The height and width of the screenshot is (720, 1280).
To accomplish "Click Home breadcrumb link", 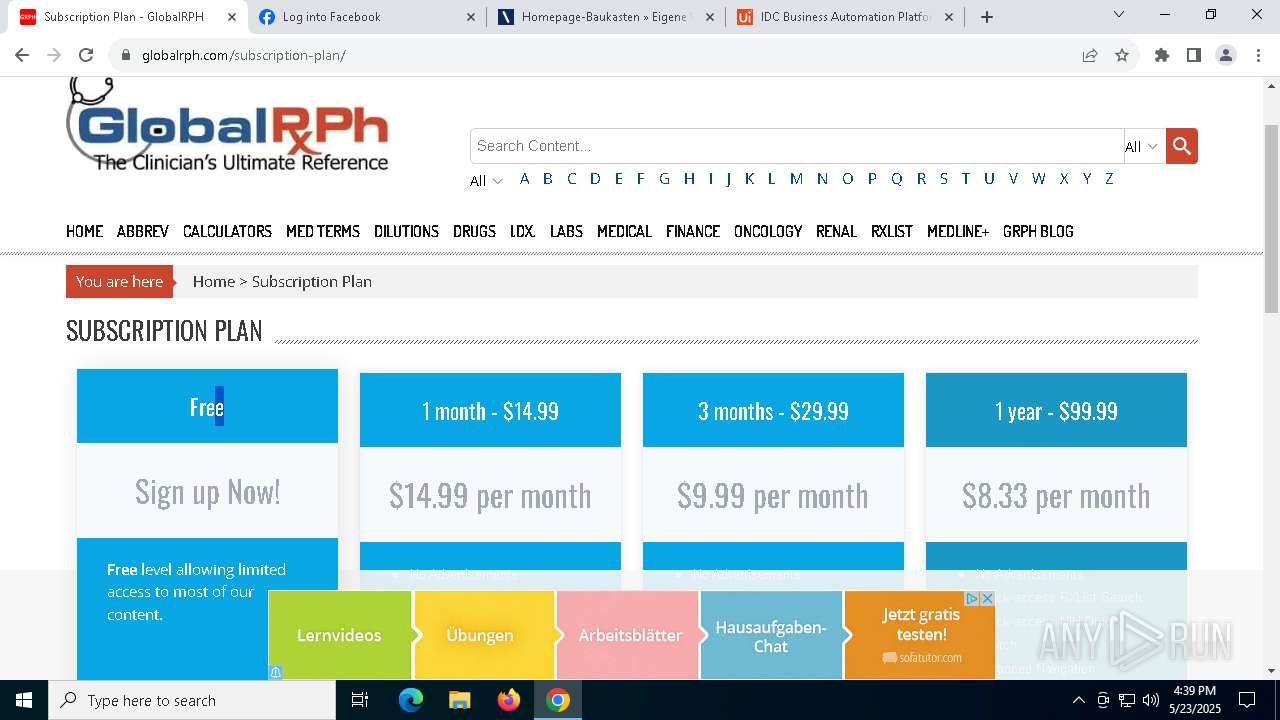I will pyautogui.click(x=214, y=282).
